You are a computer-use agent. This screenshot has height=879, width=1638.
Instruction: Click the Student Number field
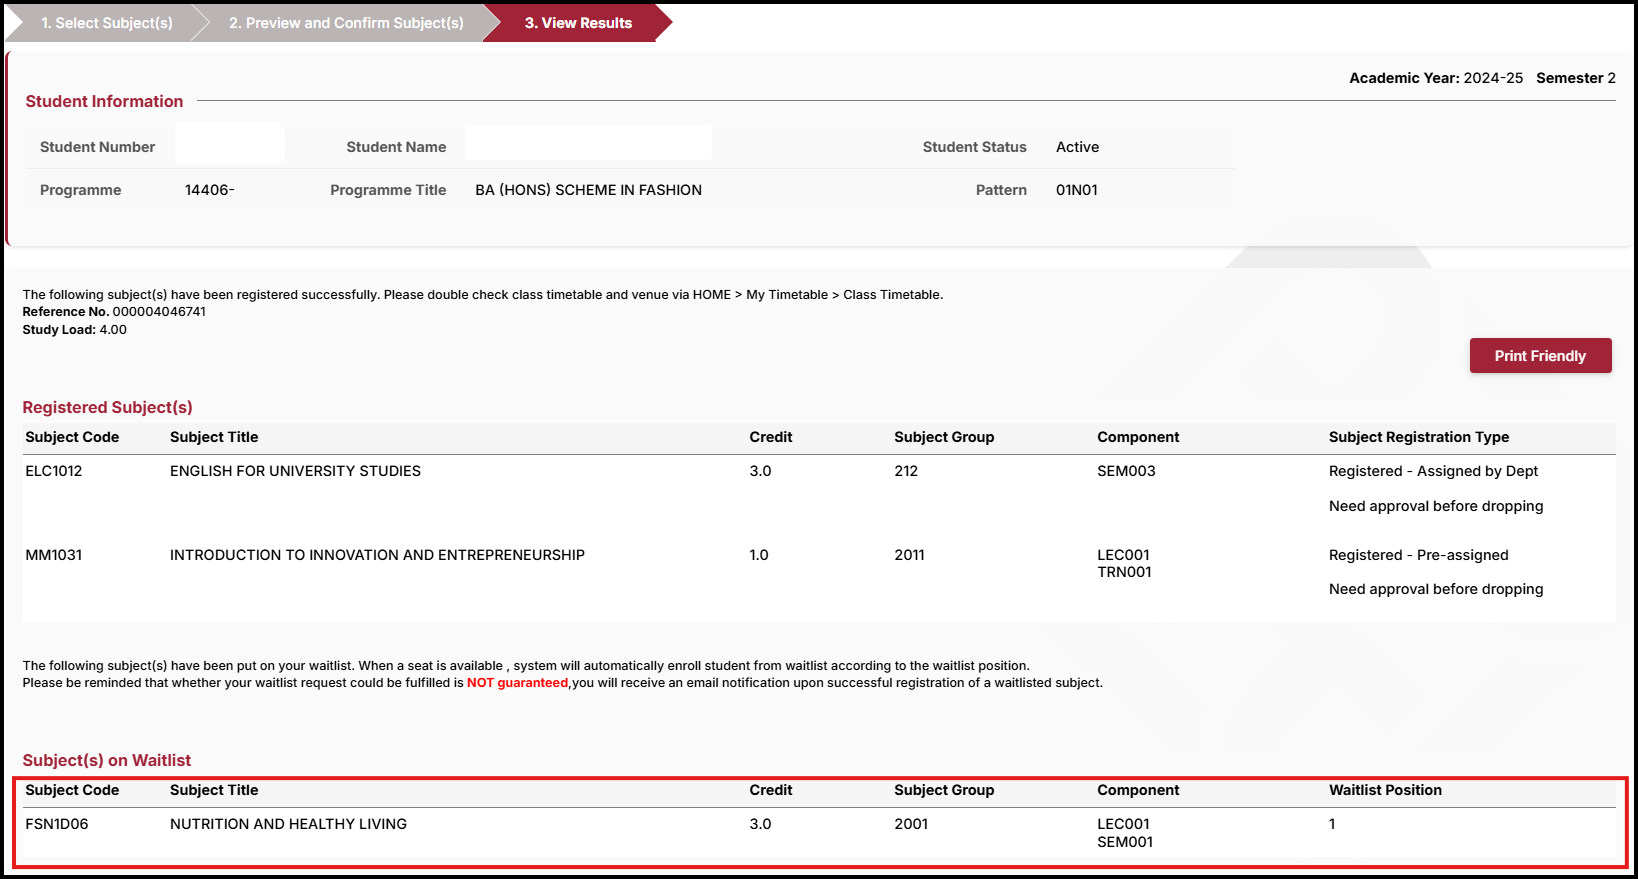coord(229,144)
